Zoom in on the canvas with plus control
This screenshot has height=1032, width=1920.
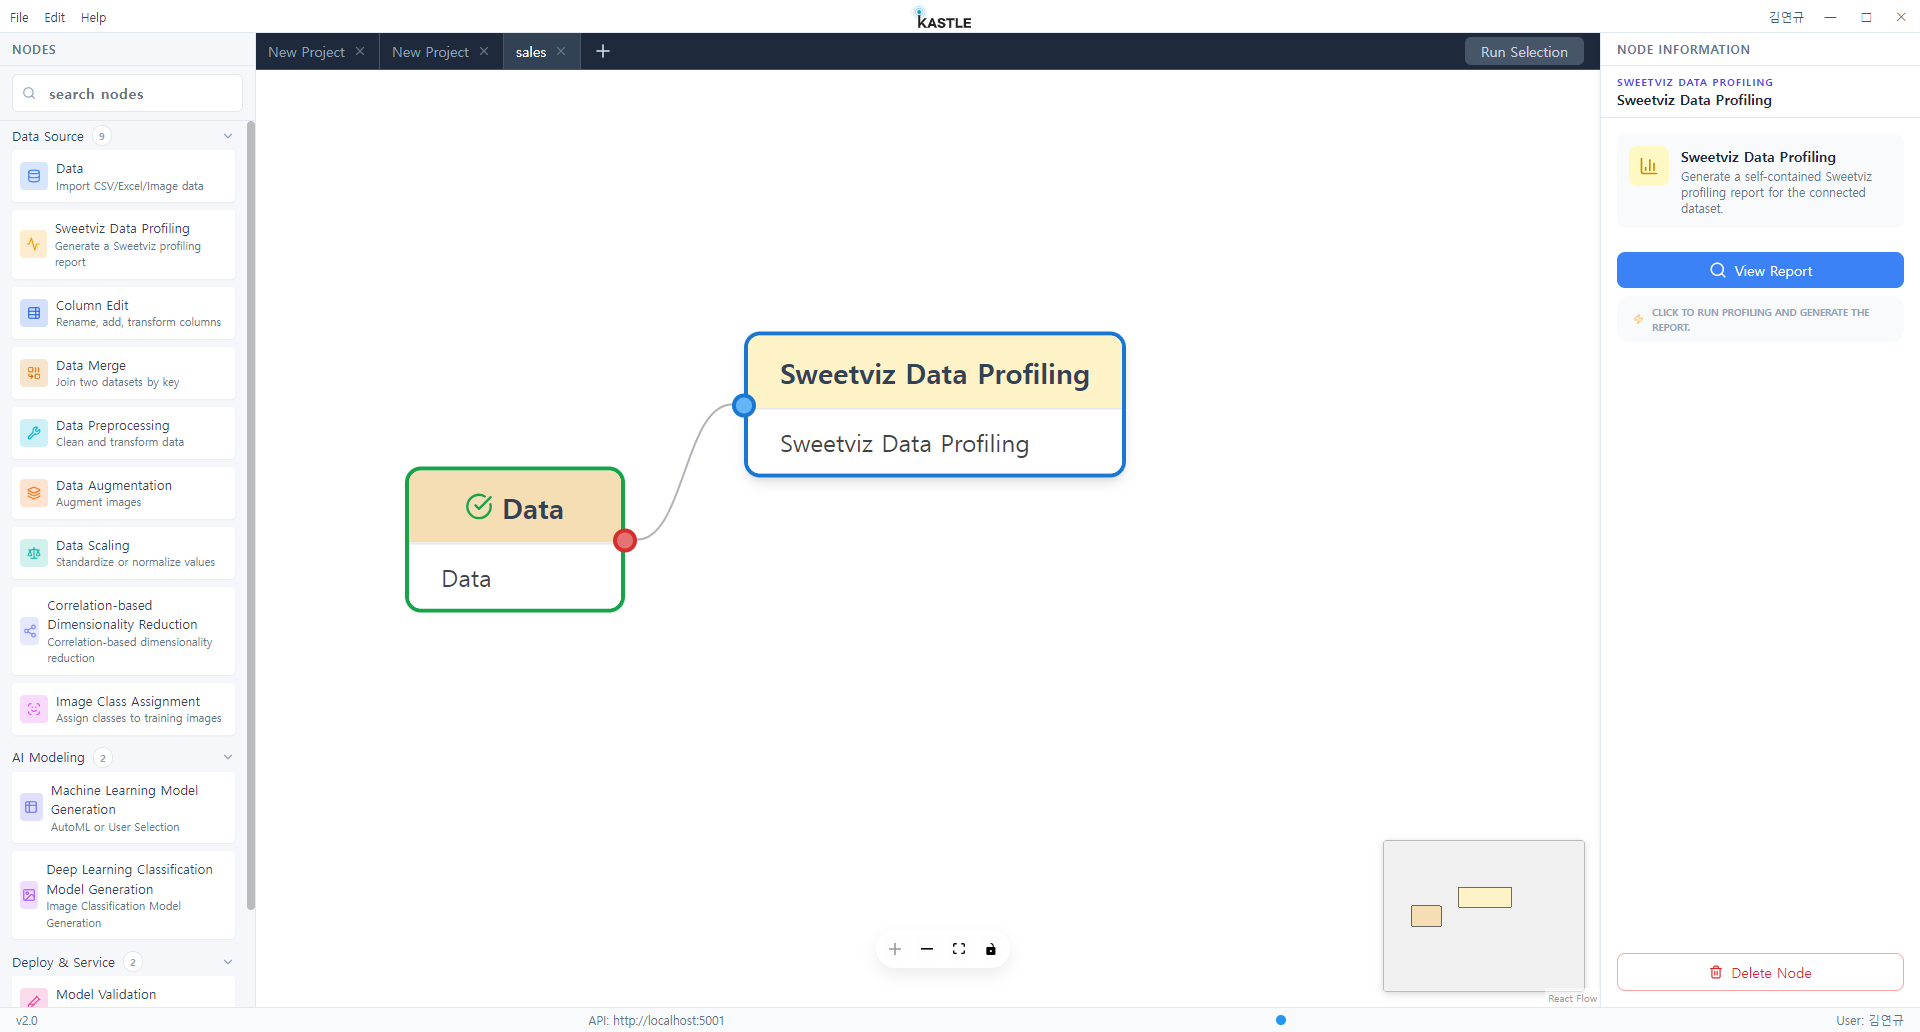(x=895, y=949)
